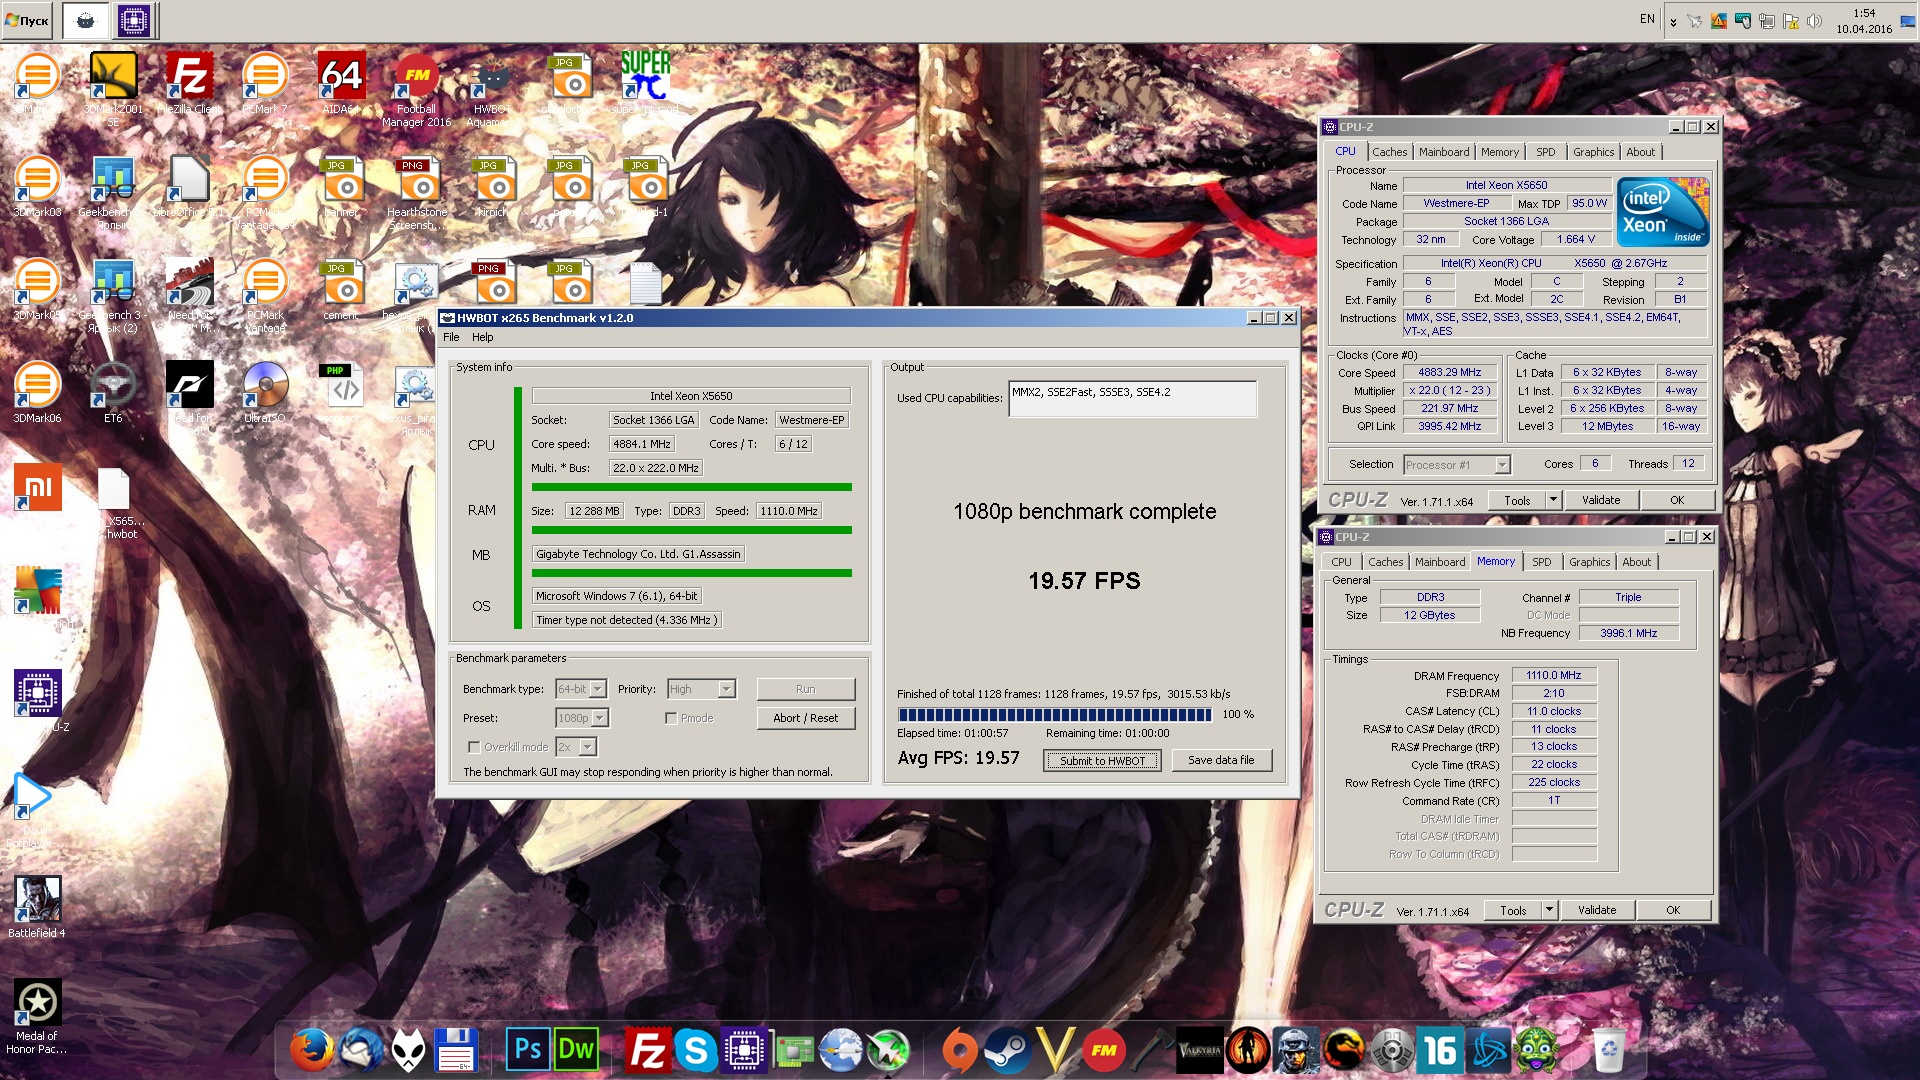This screenshot has height=1080, width=1920.
Task: Click Validate in the upper CPU-Z window
Action: (1601, 500)
